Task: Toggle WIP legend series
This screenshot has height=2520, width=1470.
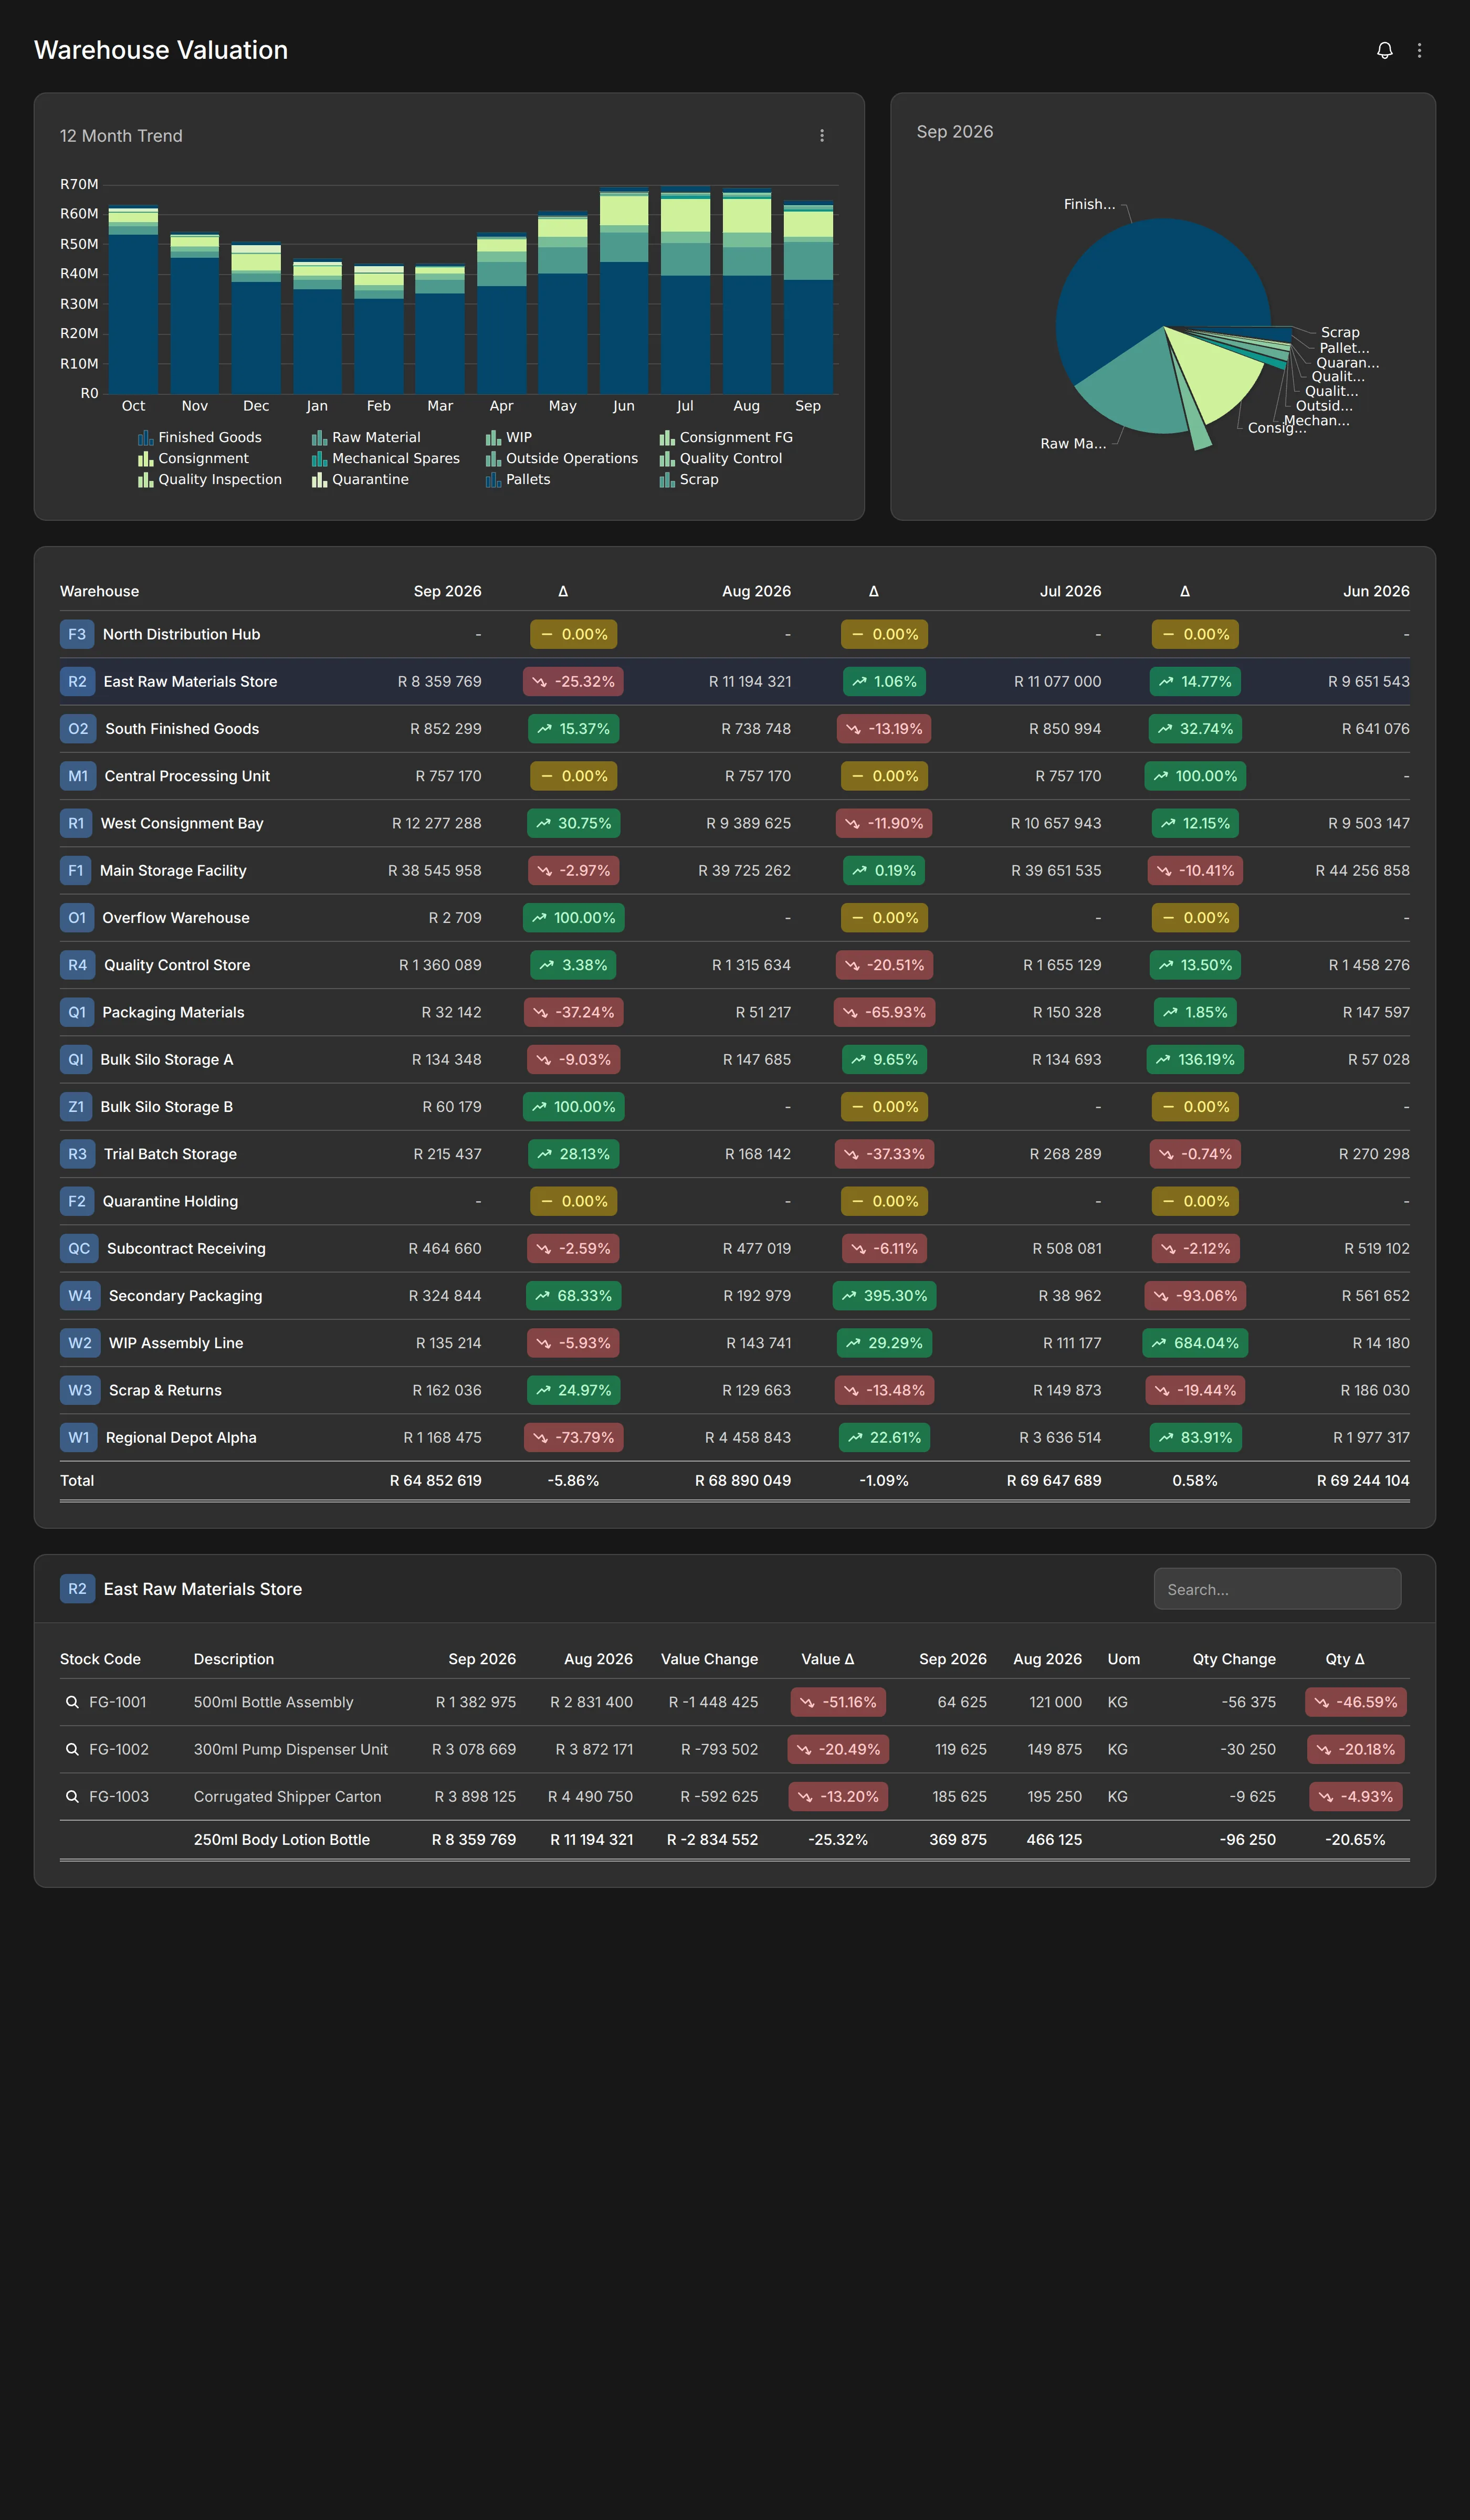Action: (x=509, y=437)
